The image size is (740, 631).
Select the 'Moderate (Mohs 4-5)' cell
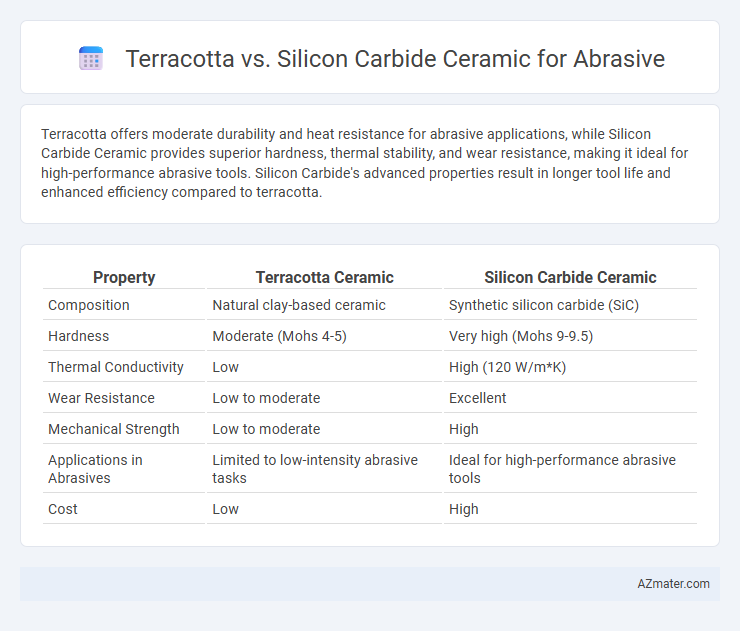(279, 336)
